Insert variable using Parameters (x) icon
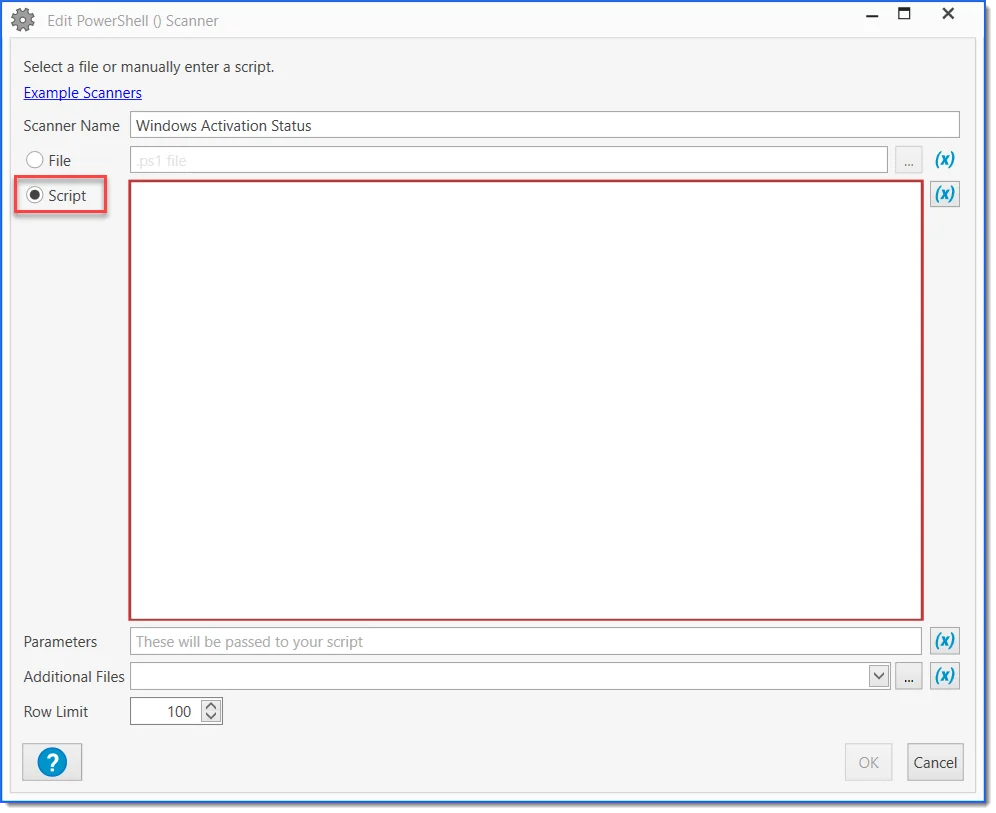Viewport: 996px width, 813px height. tap(944, 641)
